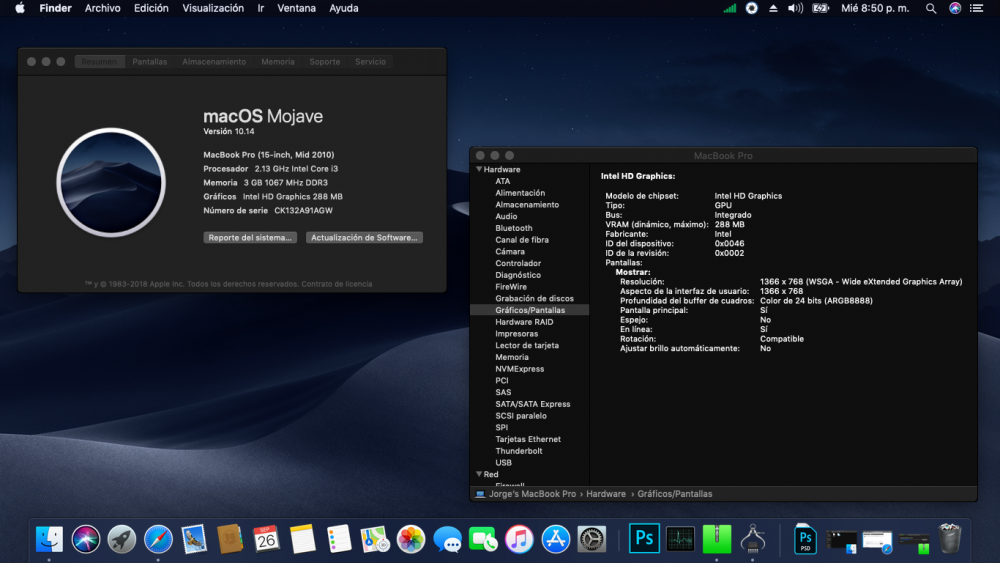The image size is (1000, 563).
Task: Select Hardware RAID in the sidebar
Action: [x=524, y=322]
